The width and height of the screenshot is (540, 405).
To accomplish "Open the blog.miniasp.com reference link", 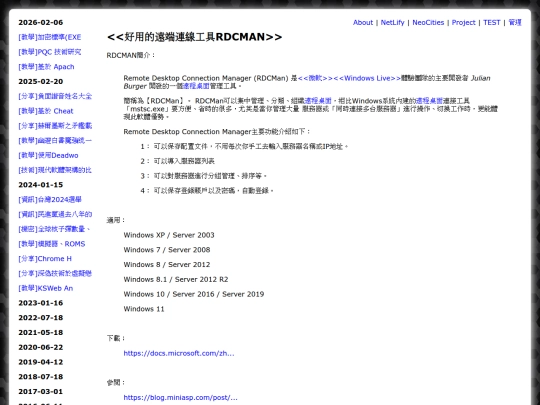I will 180,398.
